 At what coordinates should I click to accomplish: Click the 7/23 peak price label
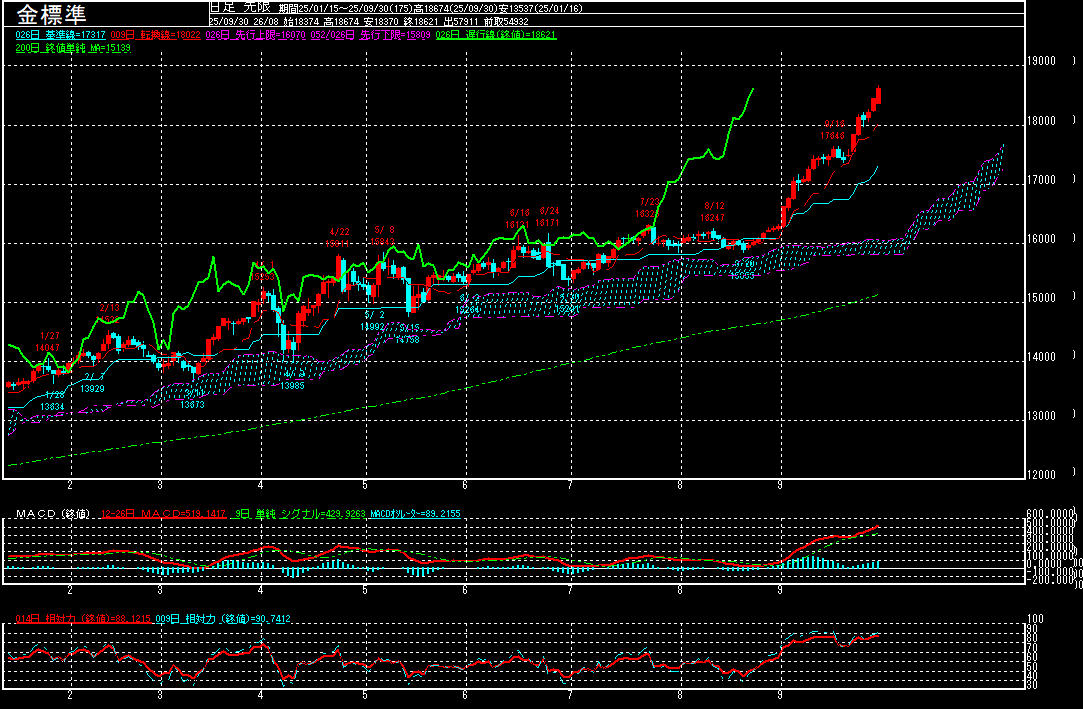[x=649, y=213]
